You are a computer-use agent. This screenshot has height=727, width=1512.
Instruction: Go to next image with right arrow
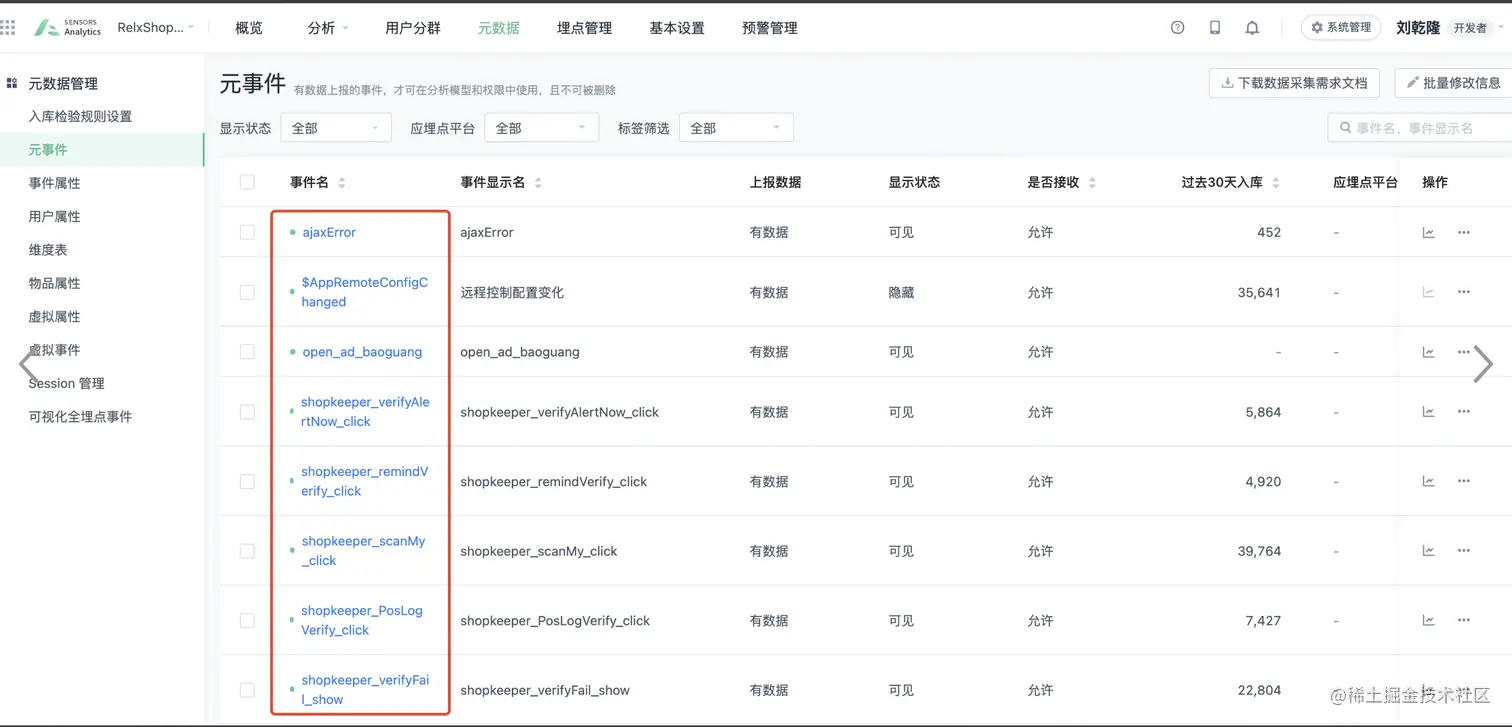1483,364
